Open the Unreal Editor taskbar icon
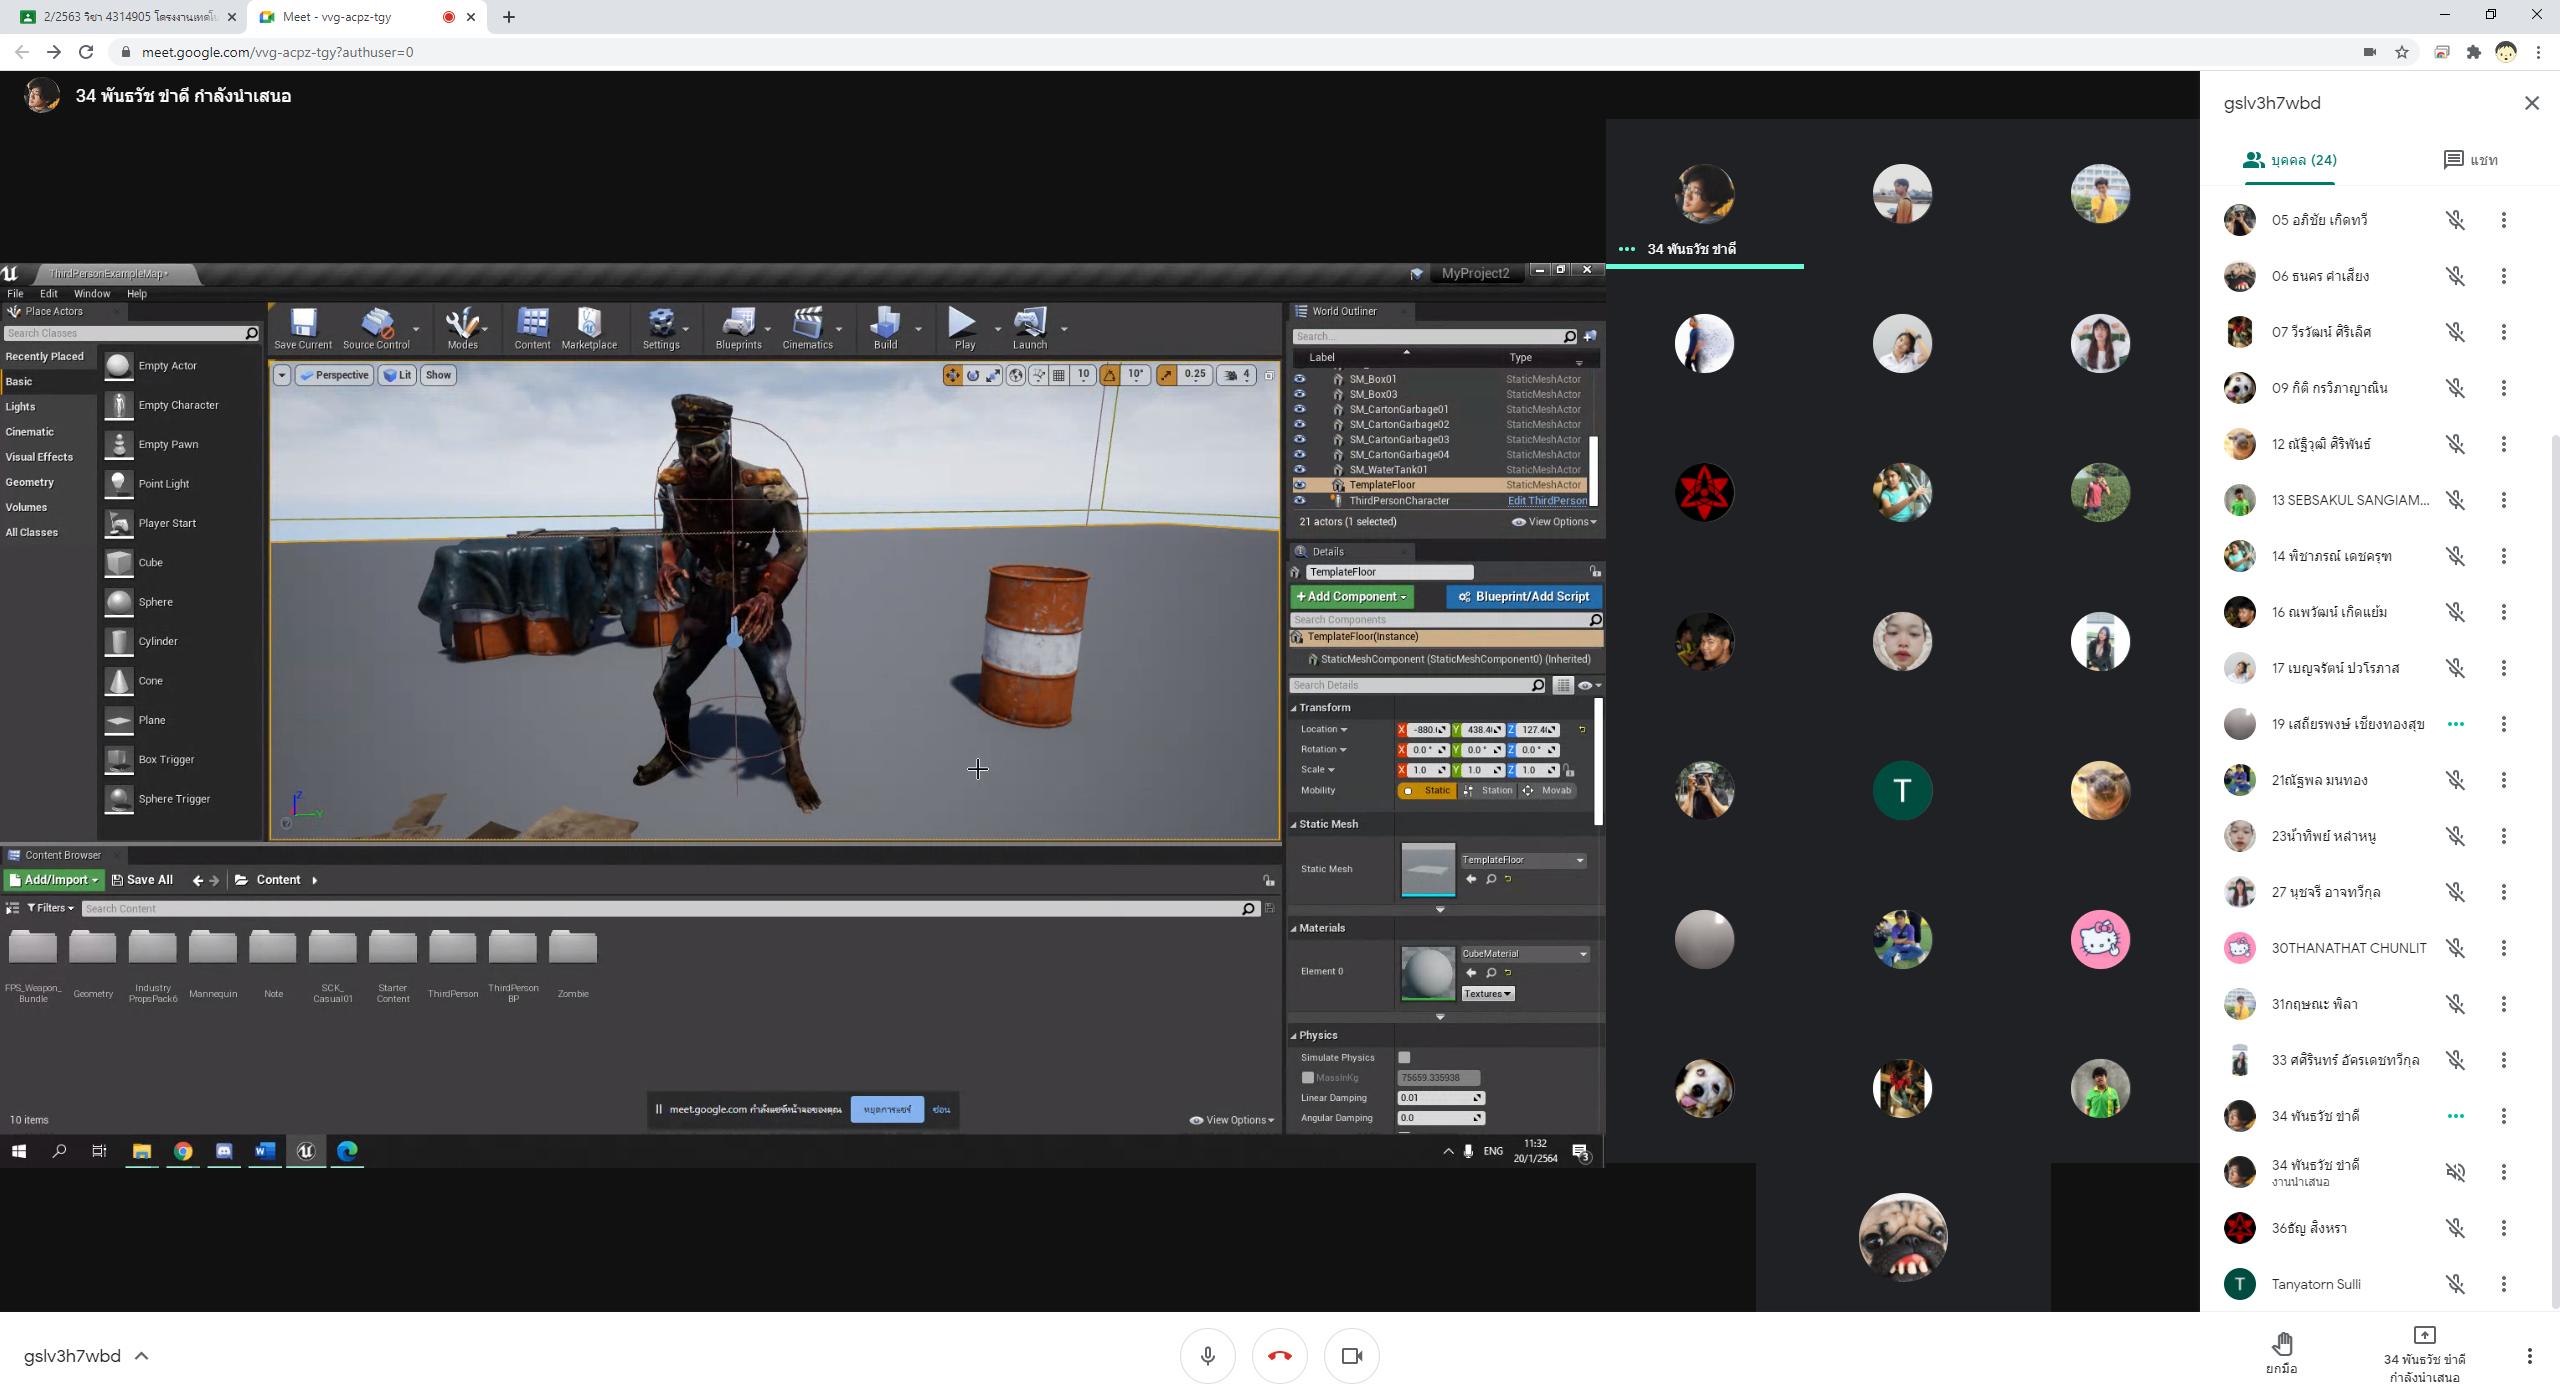 [x=306, y=1151]
